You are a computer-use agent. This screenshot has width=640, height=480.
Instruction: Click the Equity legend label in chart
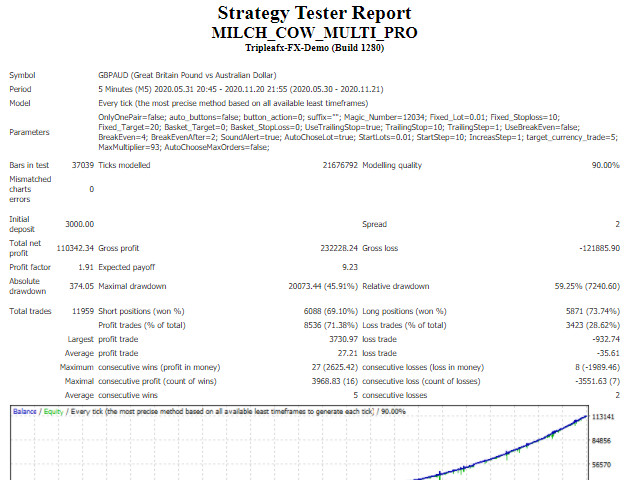pos(53,411)
